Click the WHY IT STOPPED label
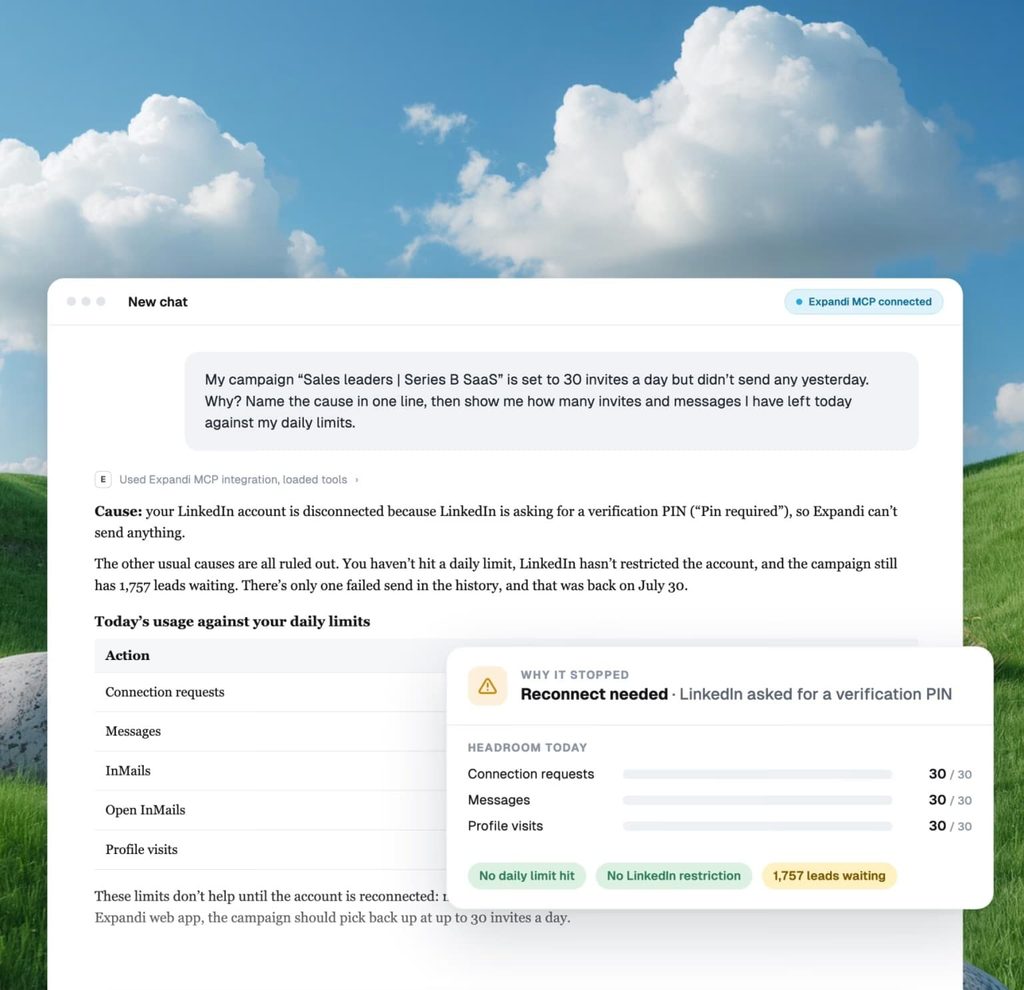This screenshot has width=1024, height=990. tap(575, 675)
